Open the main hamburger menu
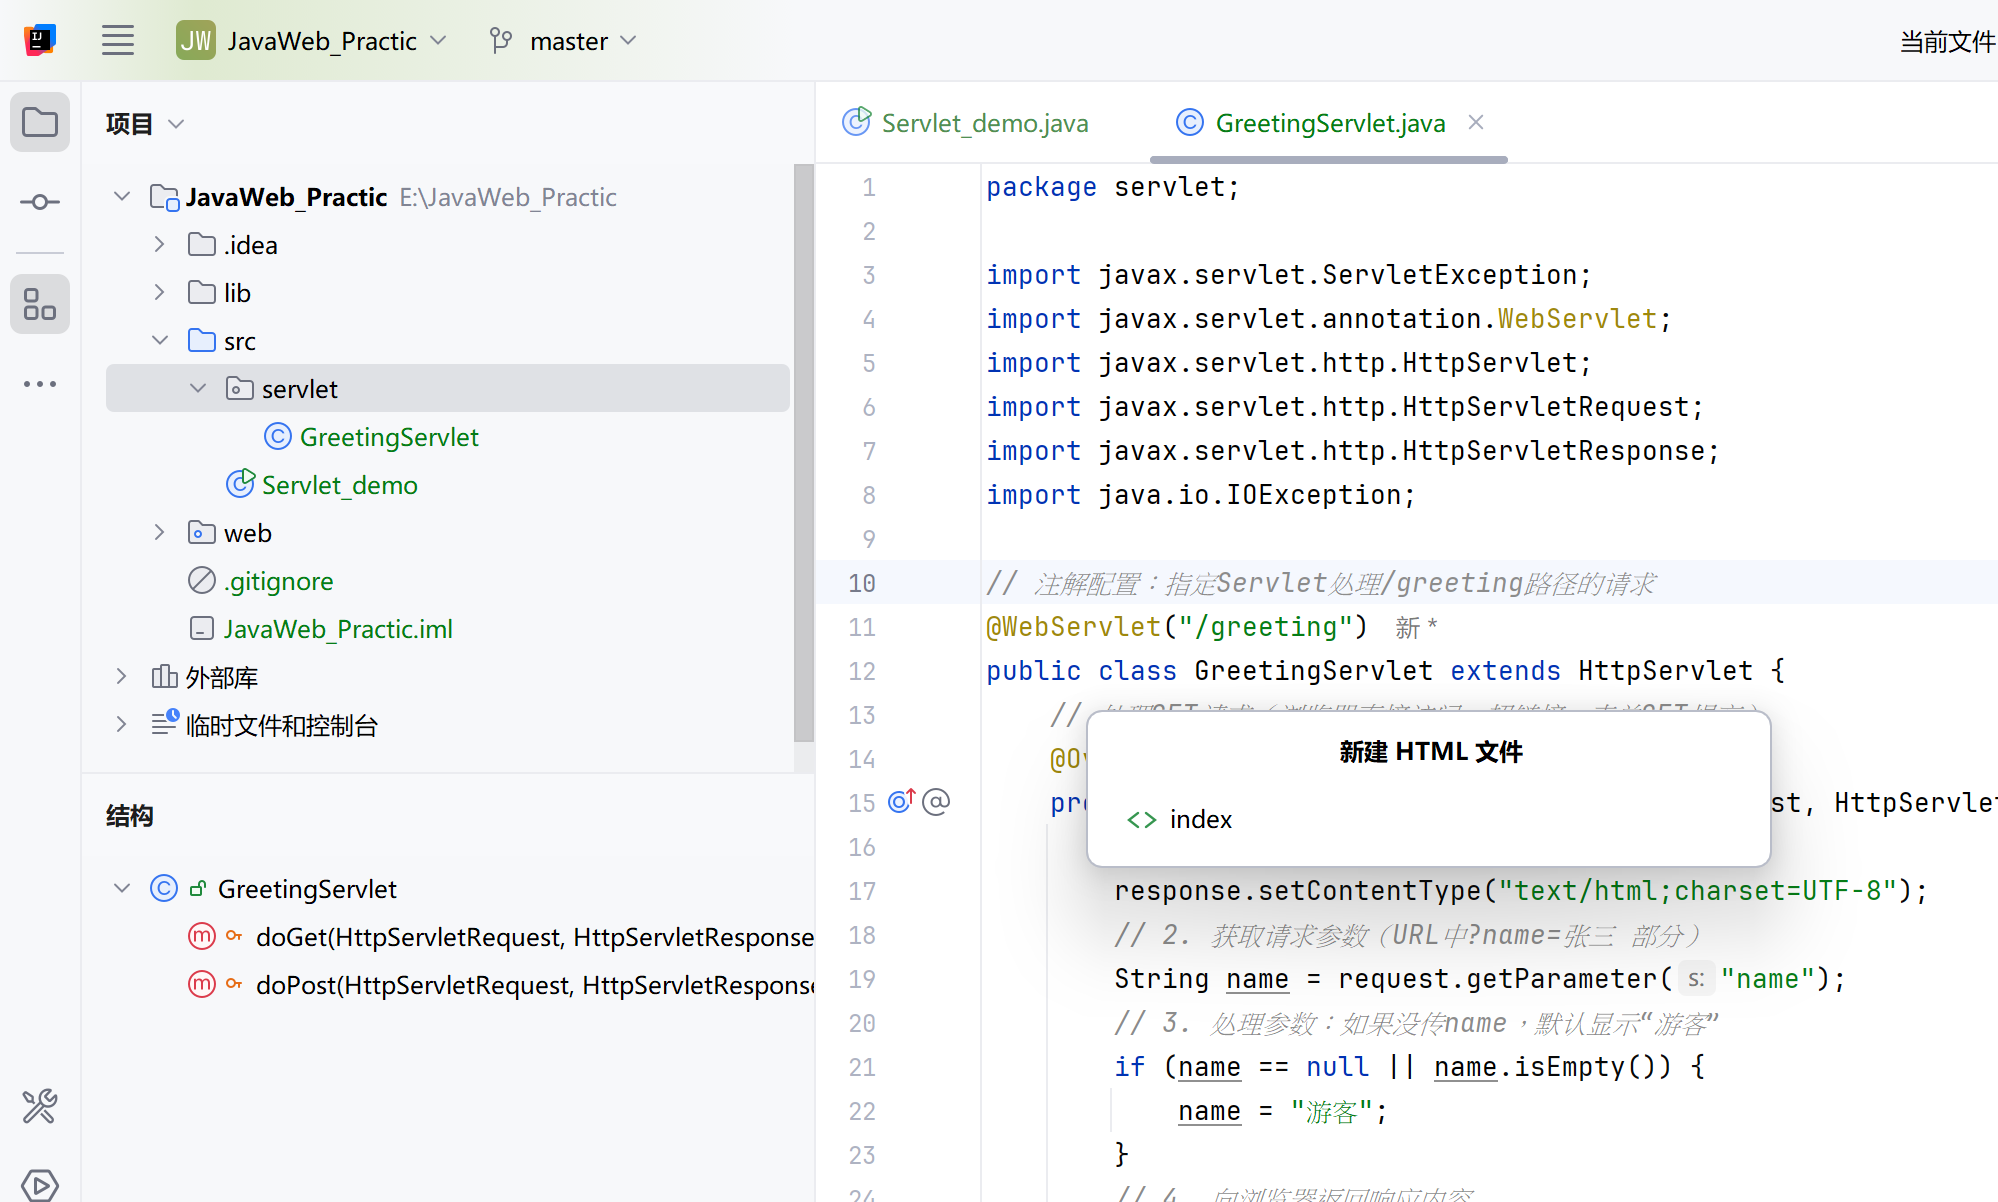 click(x=118, y=41)
